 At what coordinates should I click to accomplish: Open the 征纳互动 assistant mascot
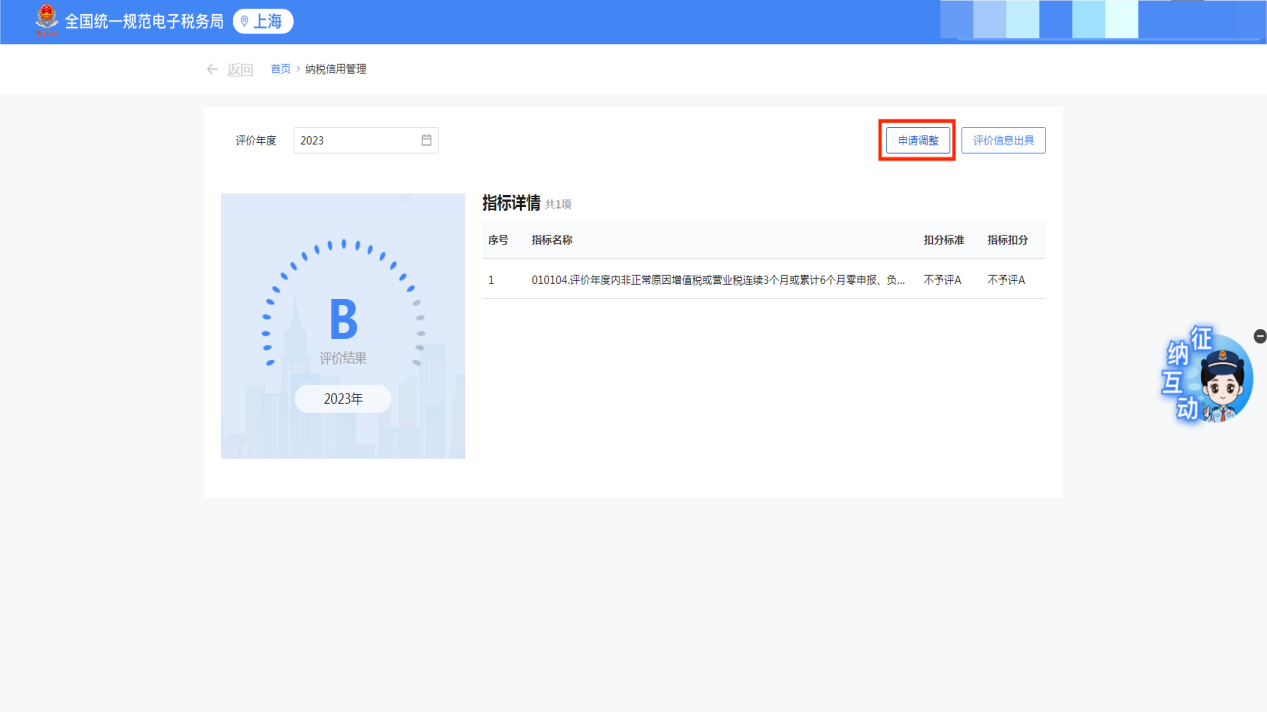click(x=1210, y=376)
